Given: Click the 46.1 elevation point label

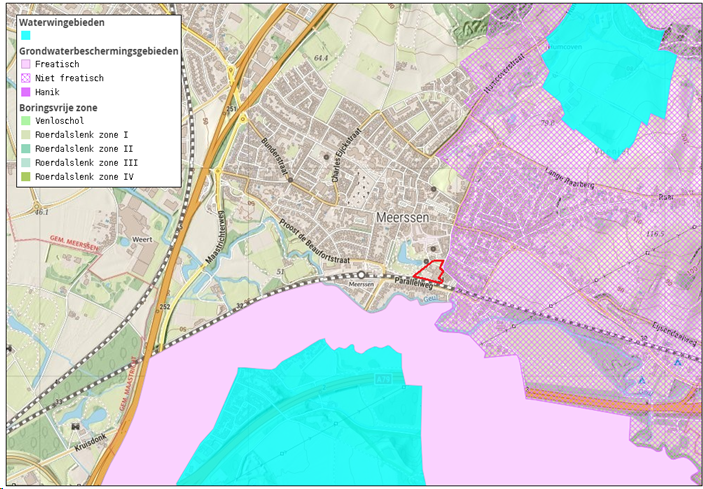Looking at the screenshot, I should pos(41,212).
